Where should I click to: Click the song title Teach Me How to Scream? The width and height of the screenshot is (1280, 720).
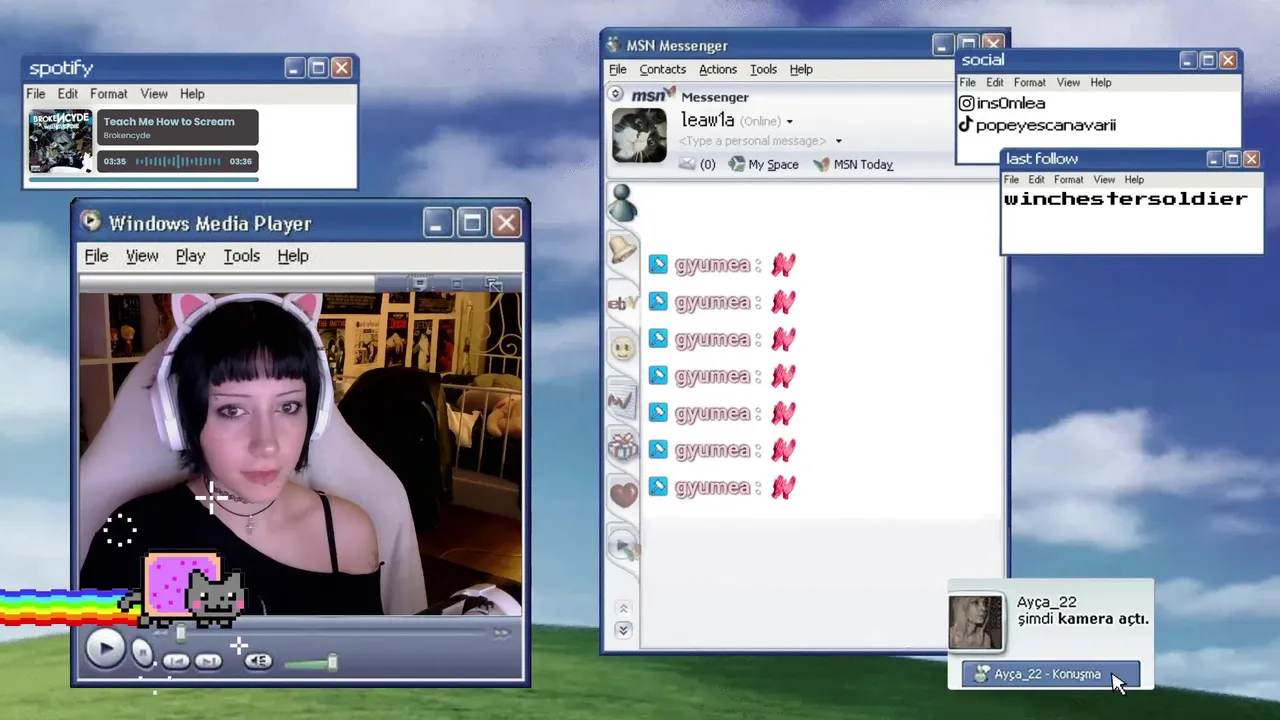click(x=169, y=122)
